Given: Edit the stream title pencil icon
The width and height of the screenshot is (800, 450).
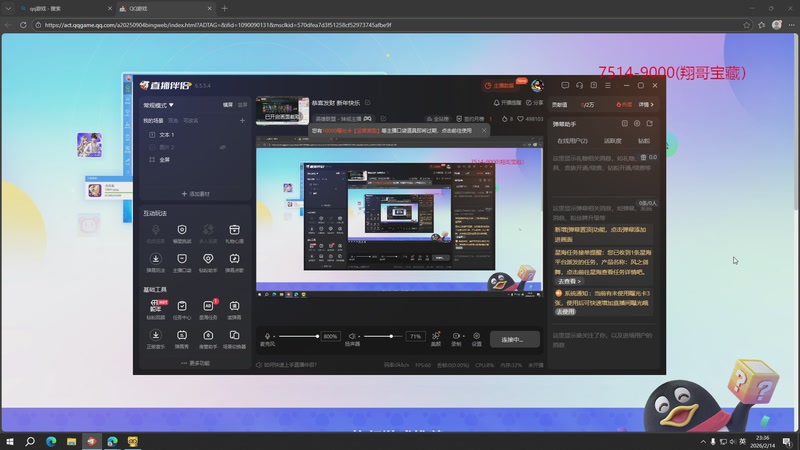Looking at the screenshot, I should pyautogui.click(x=367, y=103).
